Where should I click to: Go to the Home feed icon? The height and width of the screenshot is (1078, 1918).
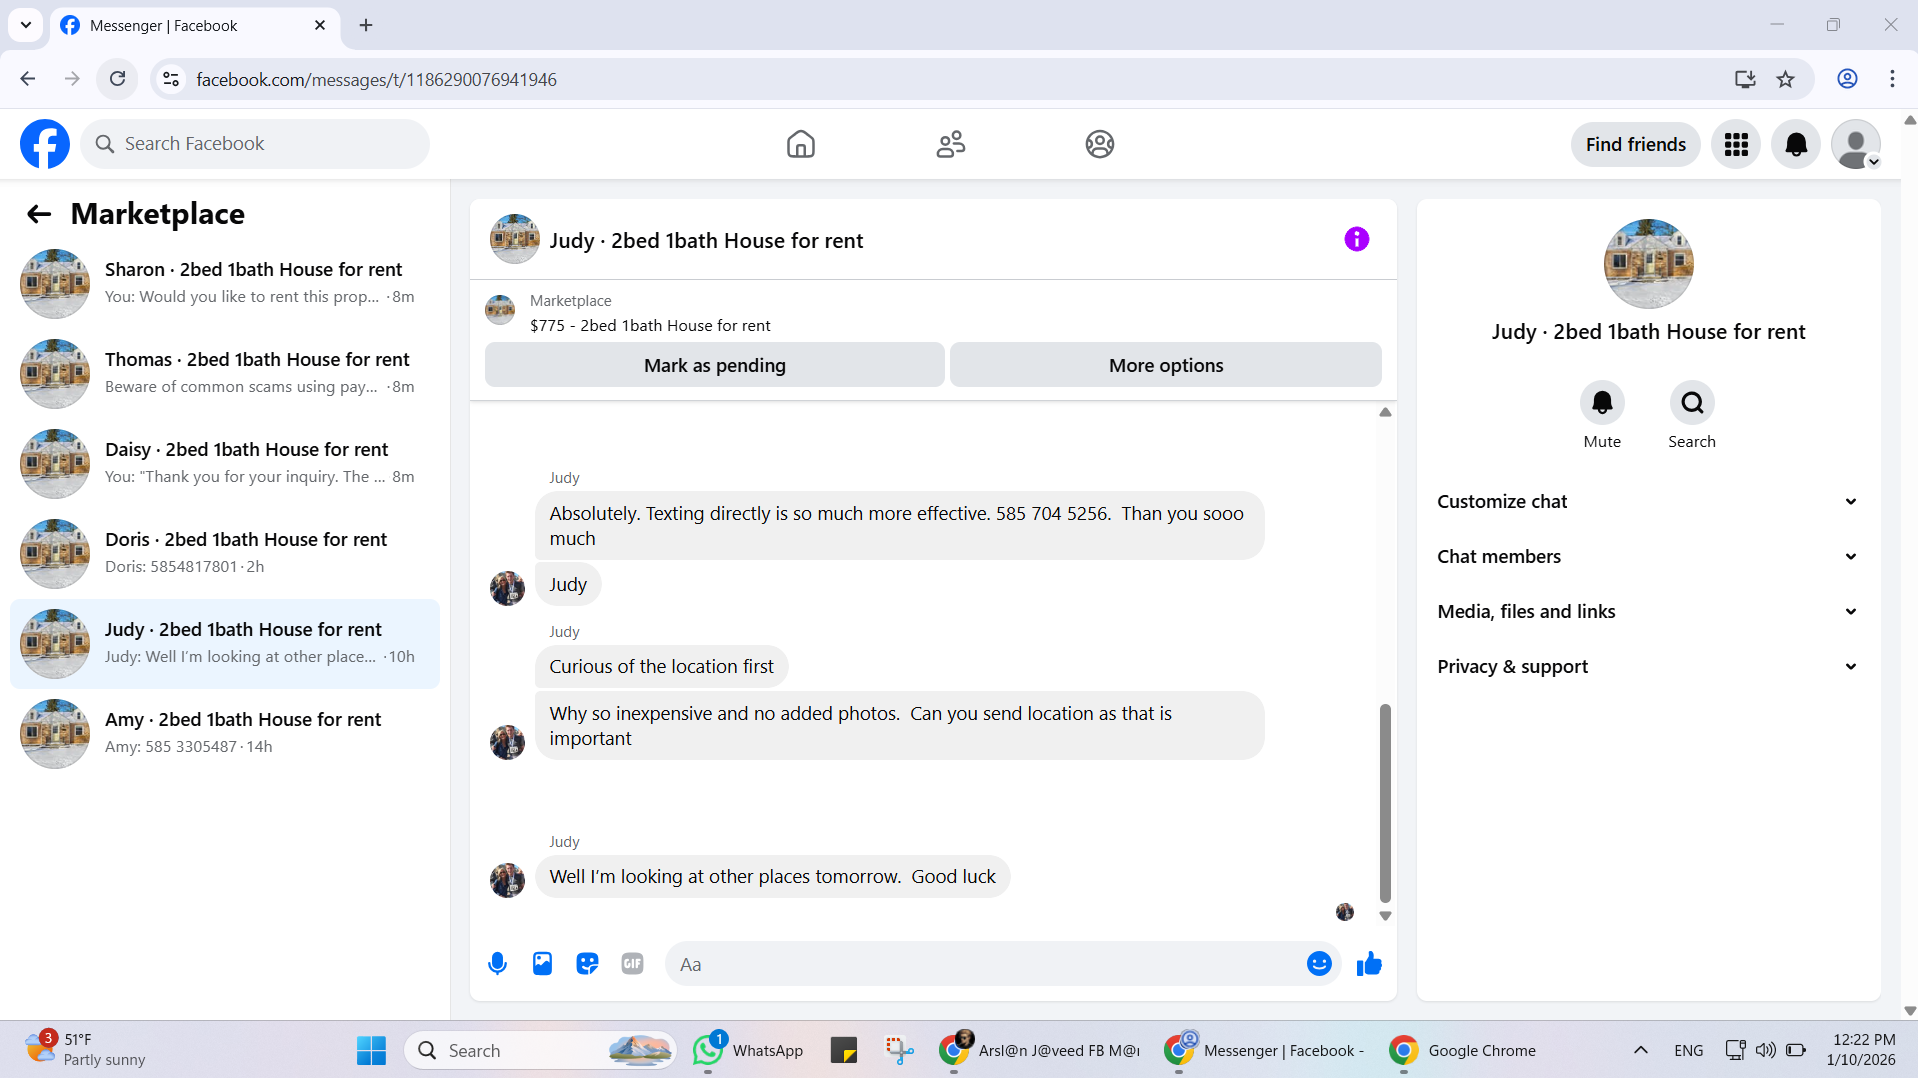tap(800, 144)
